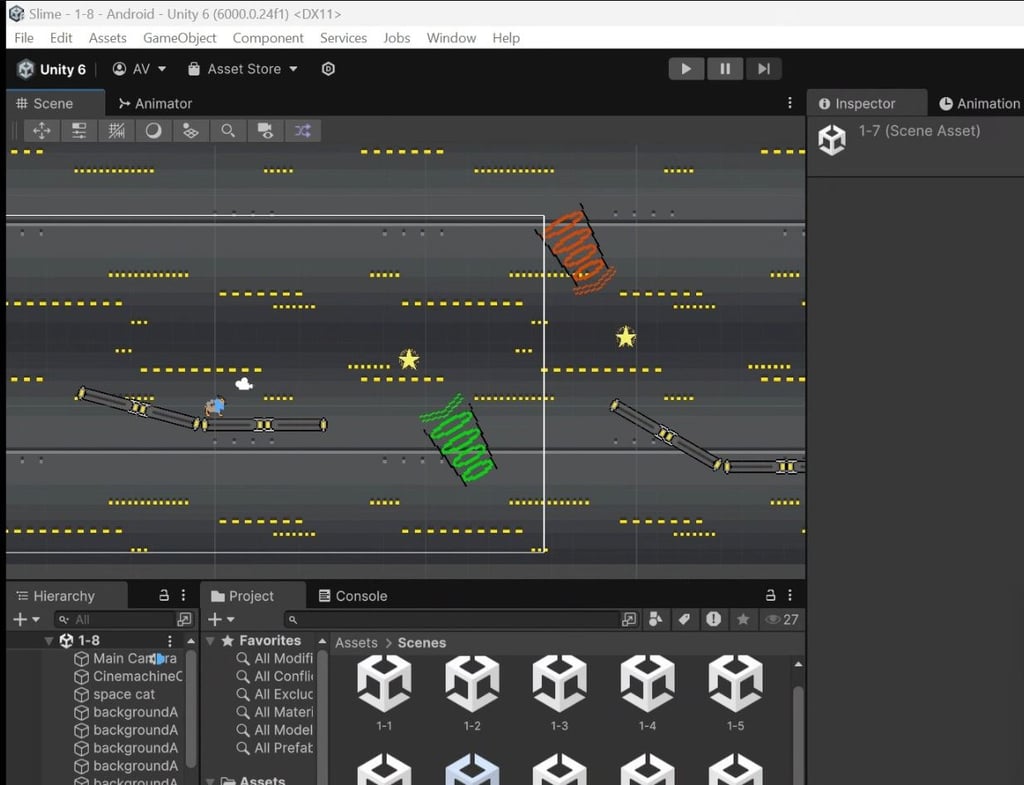Click the Search by Type icon in Project
The width and height of the screenshot is (1024, 785).
[655, 620]
